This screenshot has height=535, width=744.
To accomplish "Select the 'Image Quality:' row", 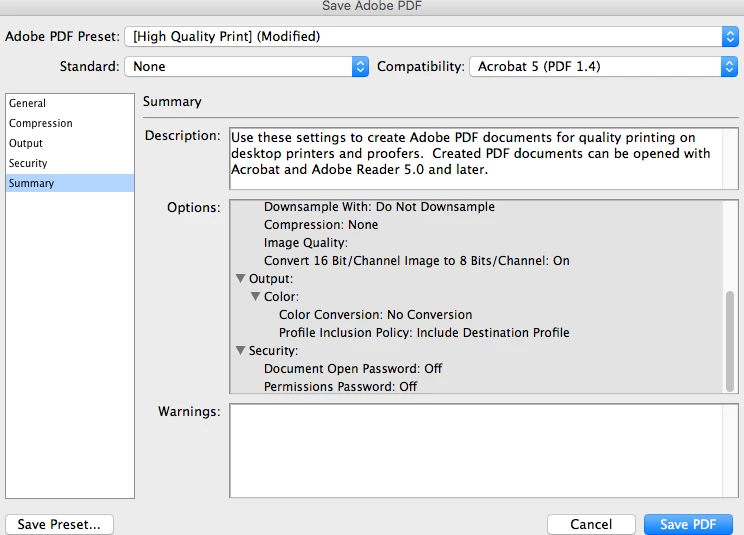I will [306, 243].
